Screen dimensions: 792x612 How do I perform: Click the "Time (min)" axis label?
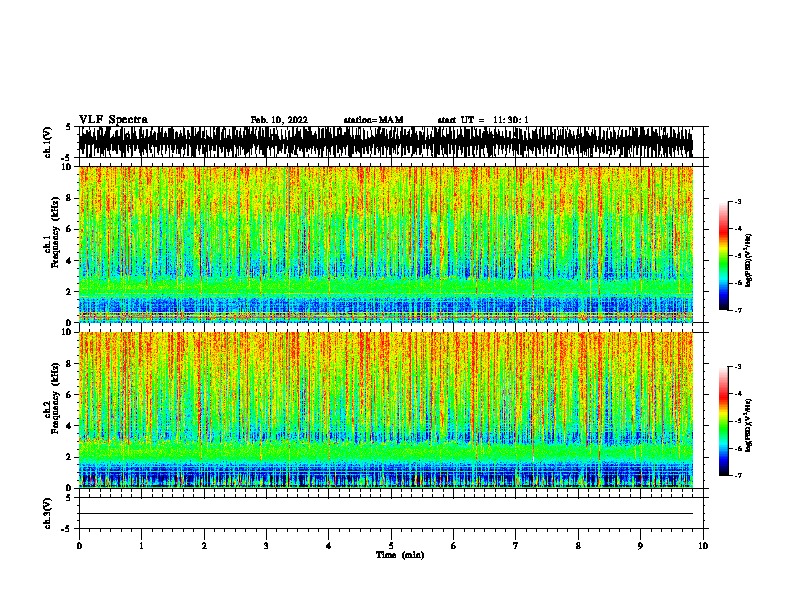tap(400, 555)
